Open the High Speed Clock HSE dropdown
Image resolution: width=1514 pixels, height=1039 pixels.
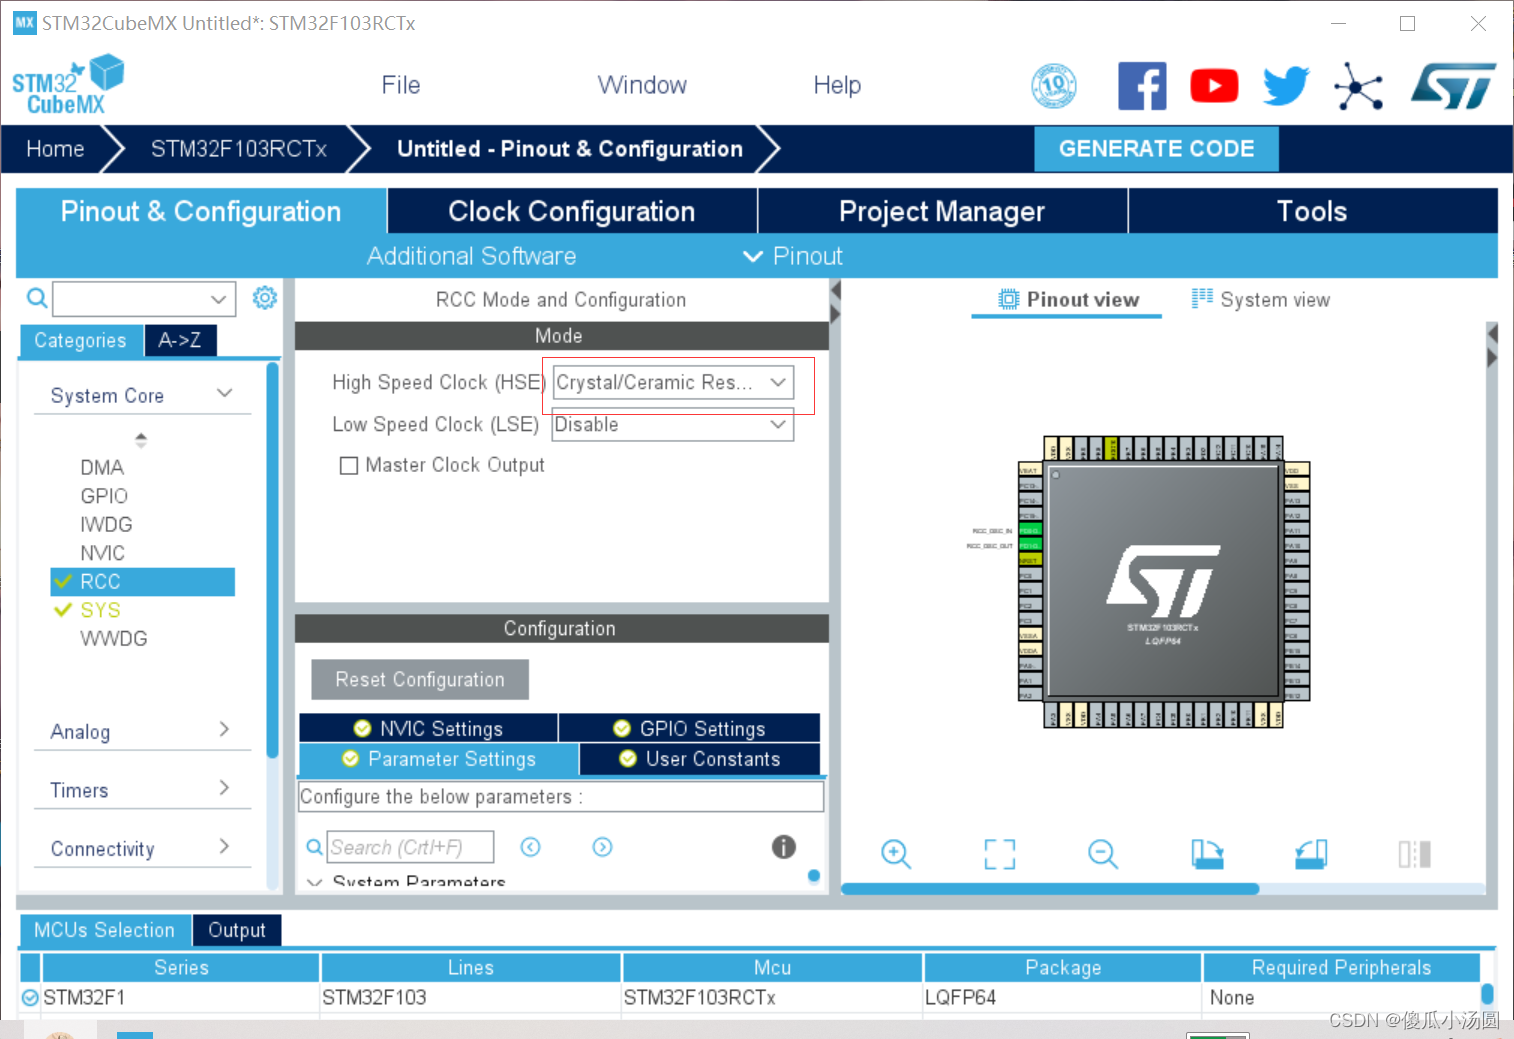[x=777, y=382]
